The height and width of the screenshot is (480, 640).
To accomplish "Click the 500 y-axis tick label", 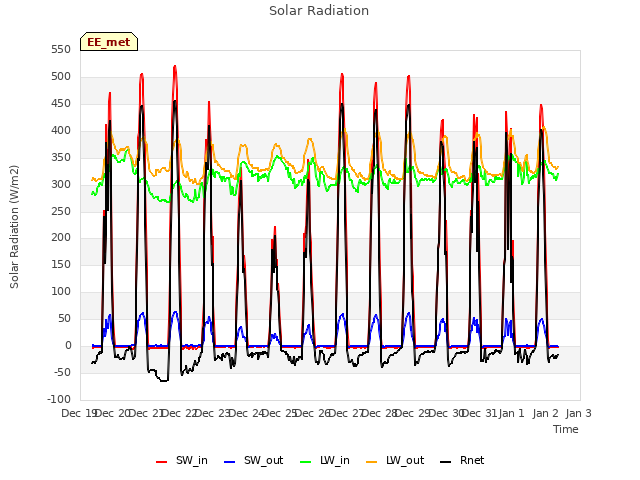I will pos(61,76).
